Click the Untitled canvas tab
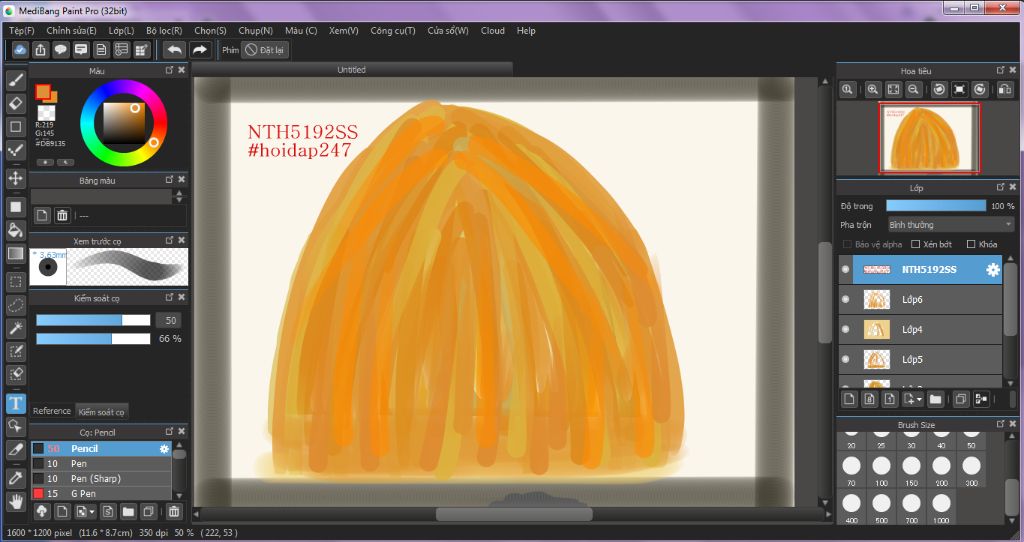The width and height of the screenshot is (1024, 542). click(351, 70)
